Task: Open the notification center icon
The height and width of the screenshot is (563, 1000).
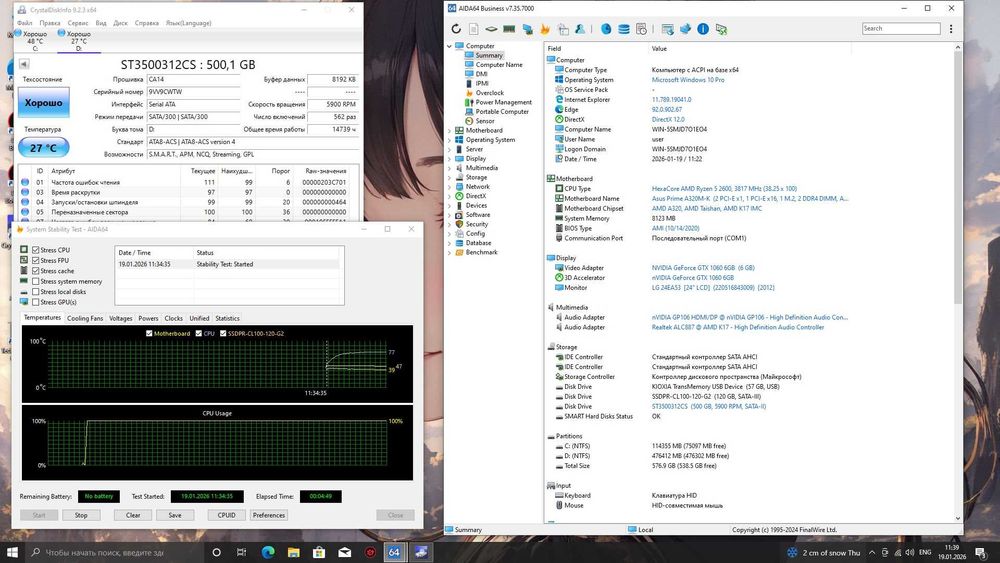Action: 981,552
